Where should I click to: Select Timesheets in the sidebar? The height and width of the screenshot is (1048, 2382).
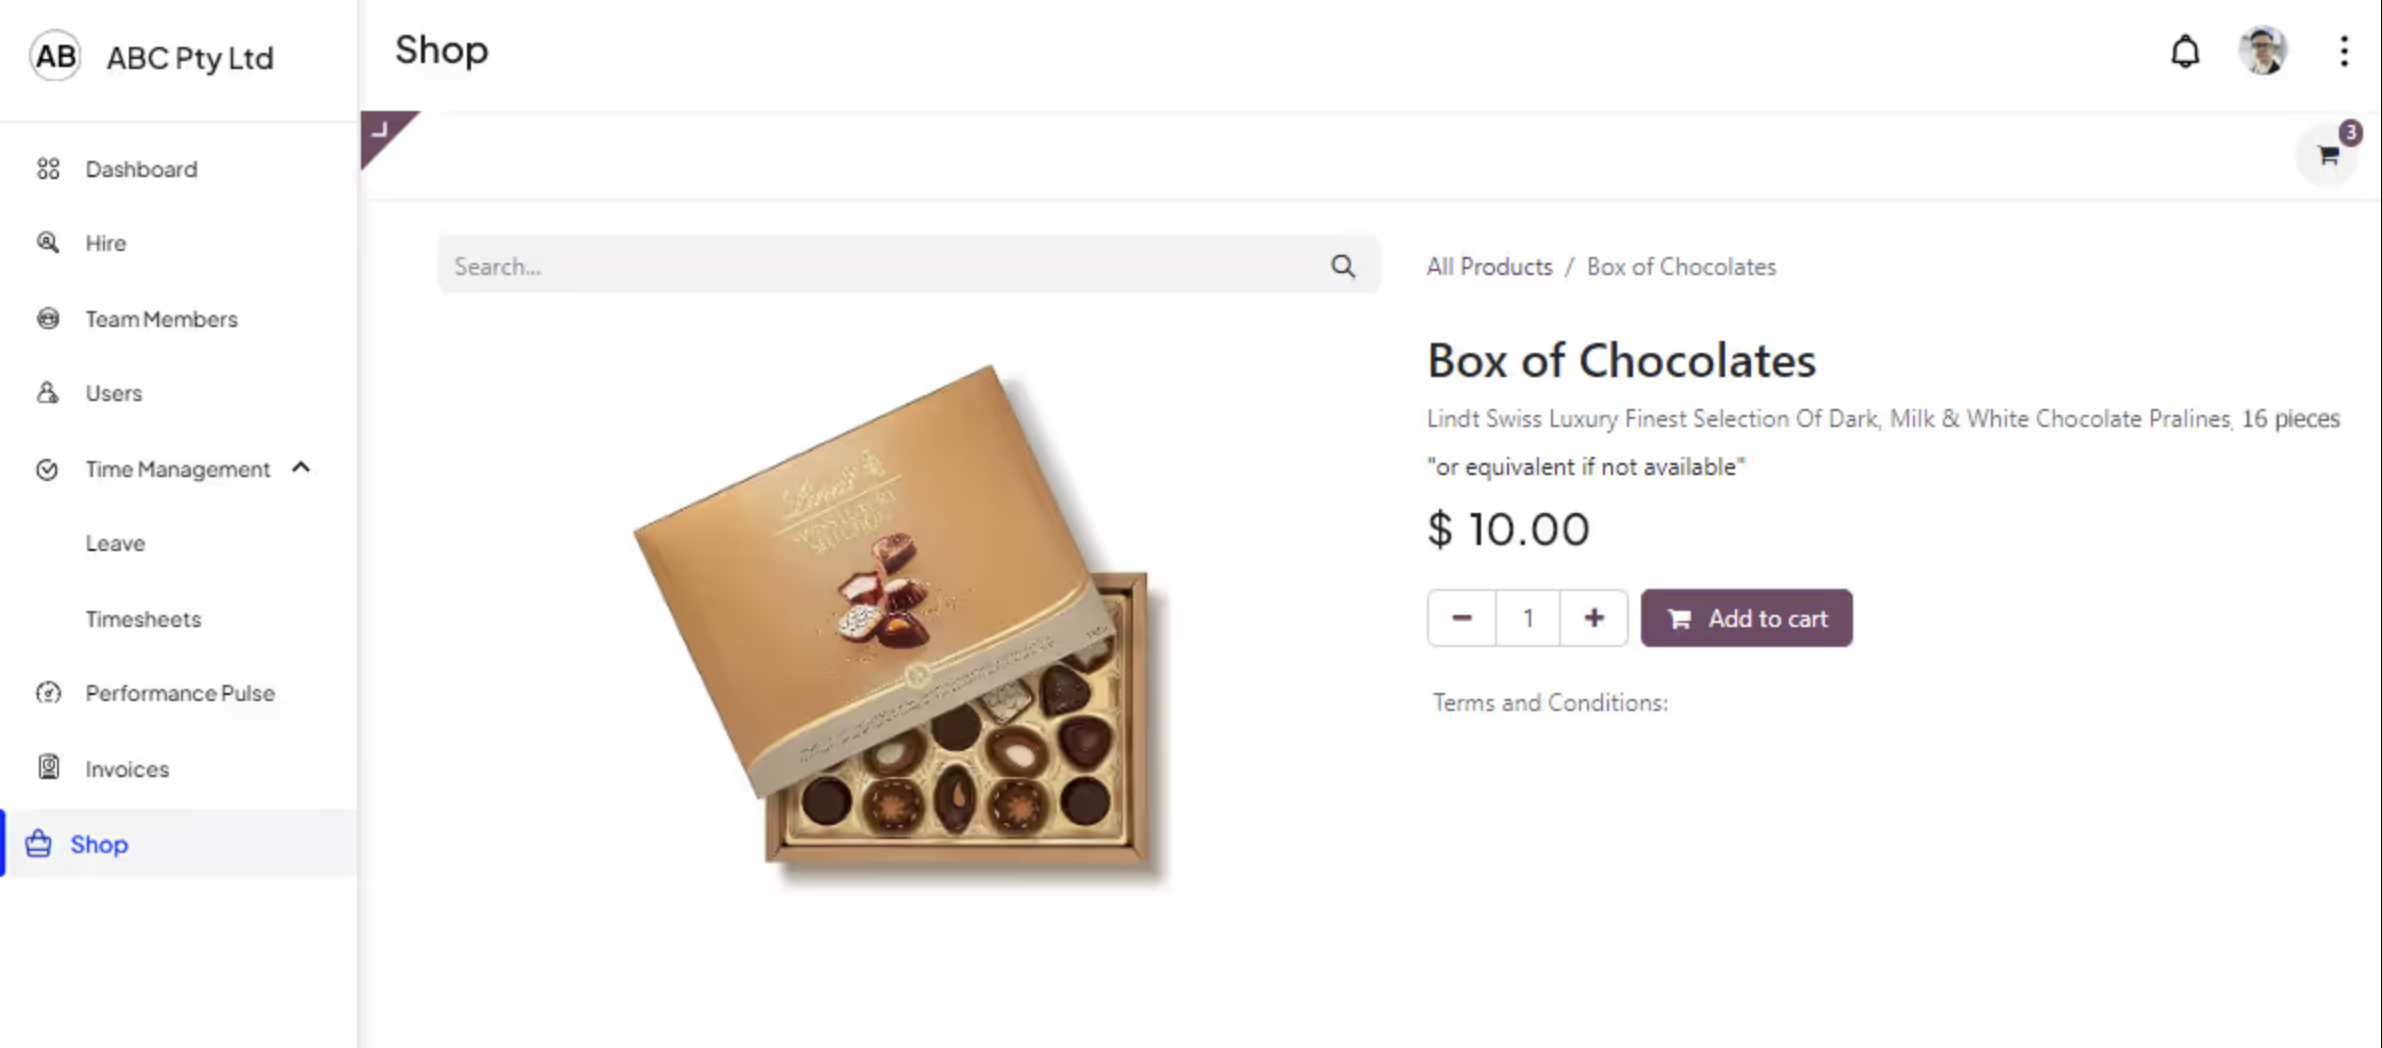[x=143, y=619]
